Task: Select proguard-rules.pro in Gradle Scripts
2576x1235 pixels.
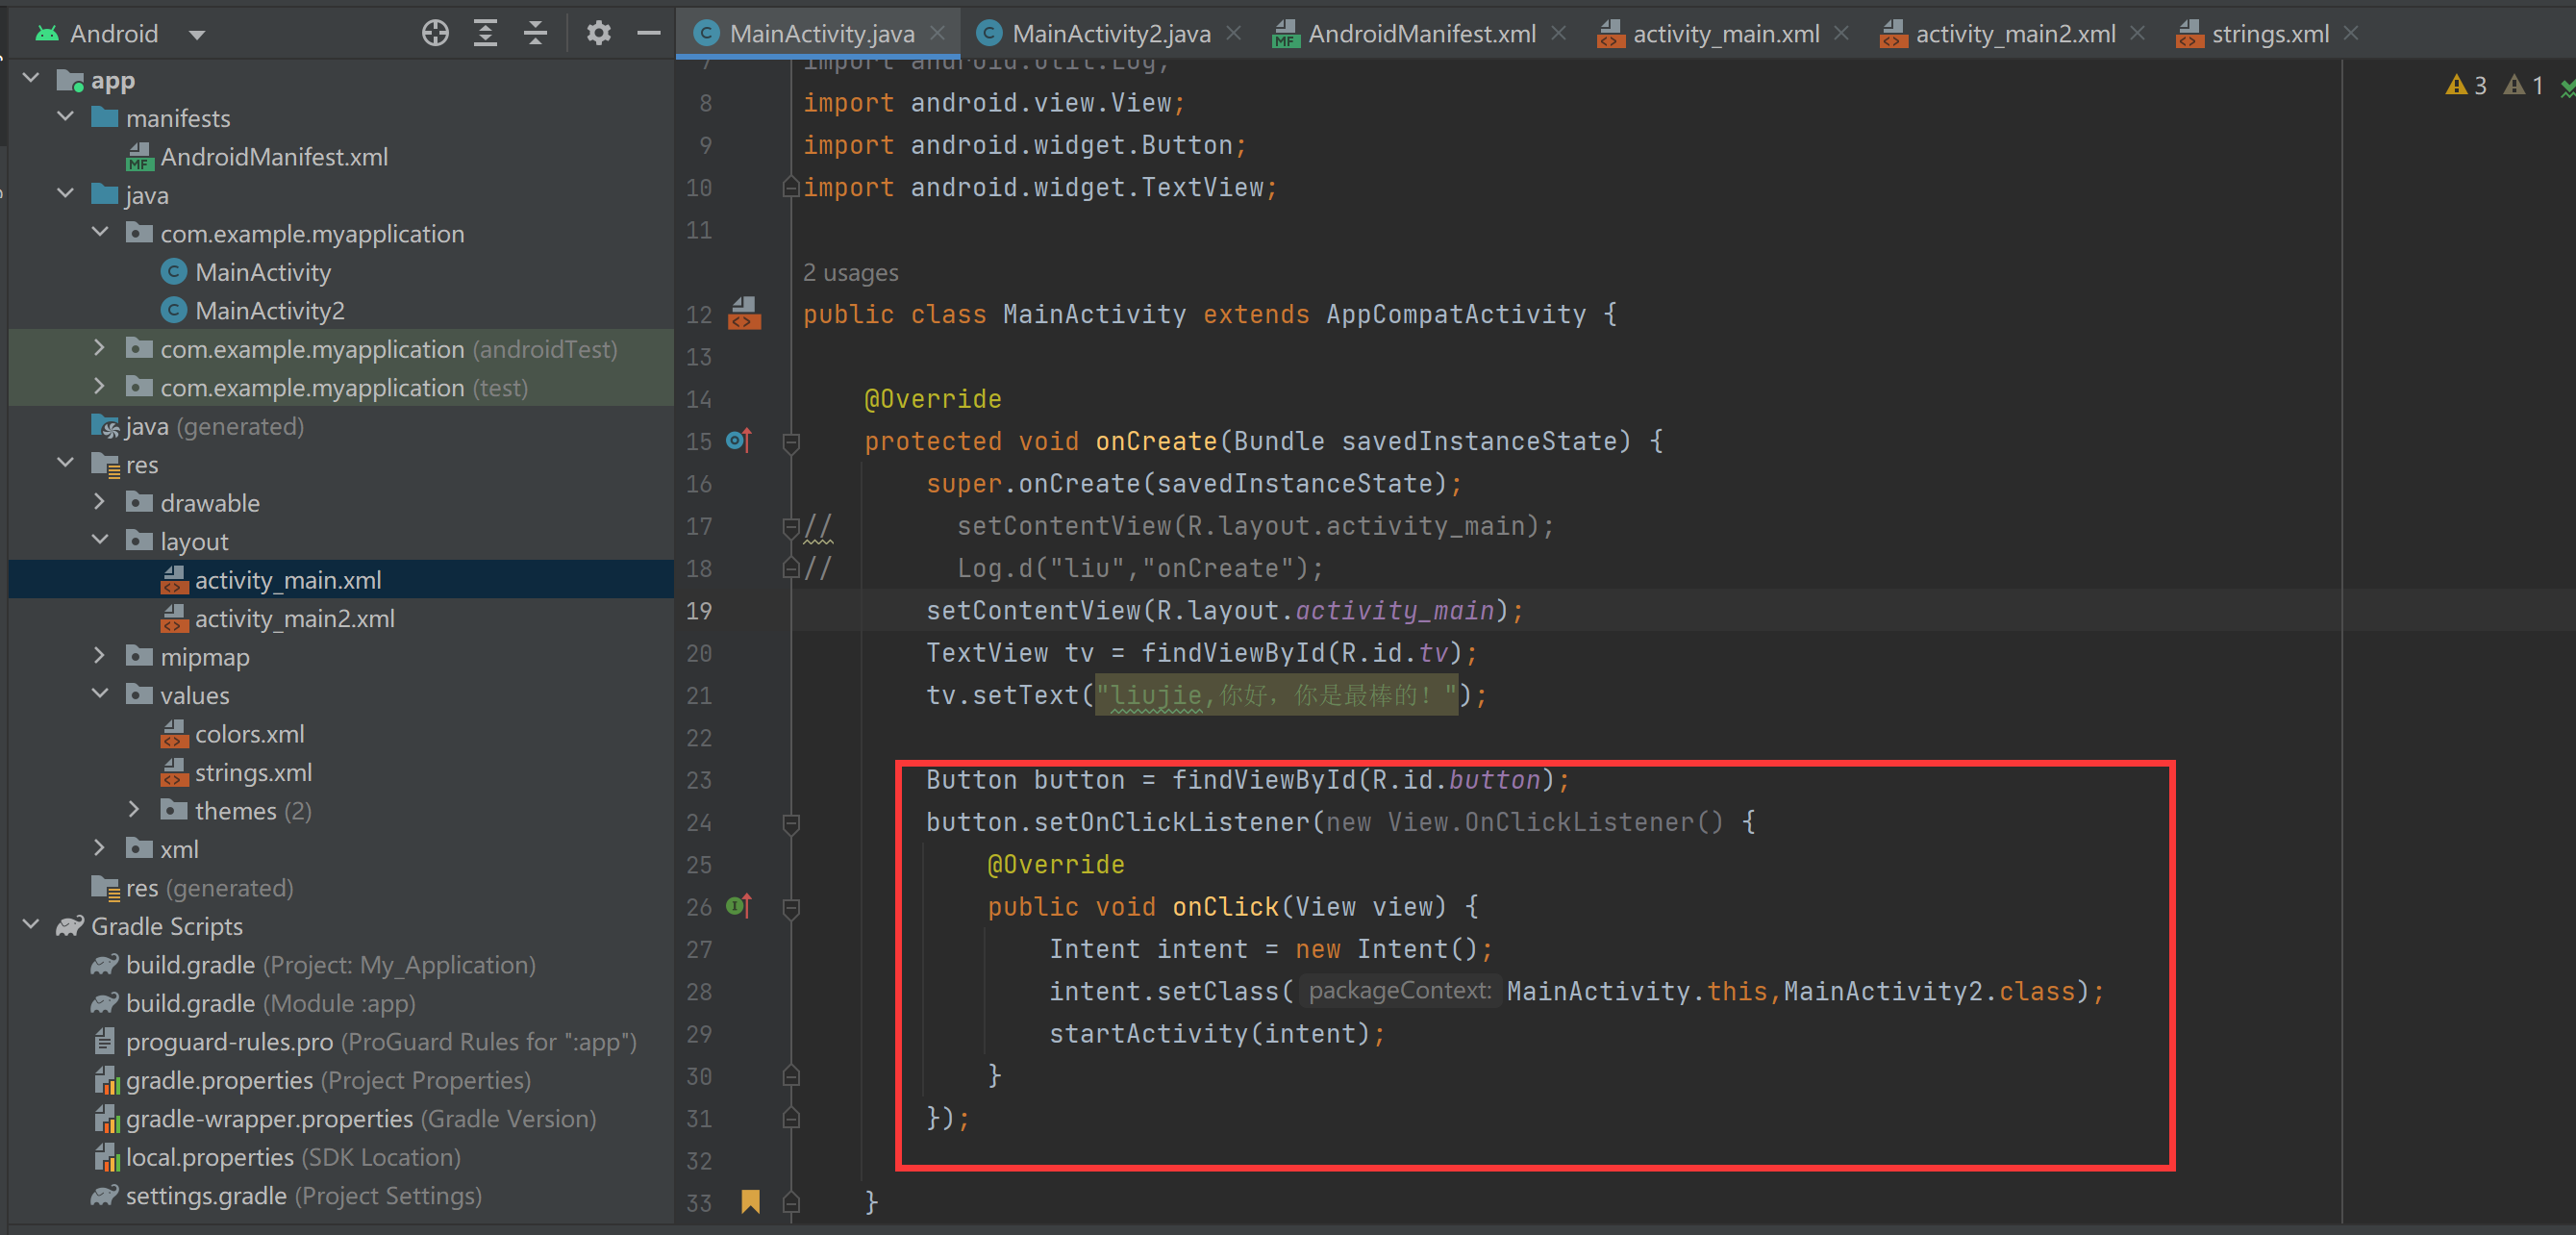Action: tap(365, 1041)
